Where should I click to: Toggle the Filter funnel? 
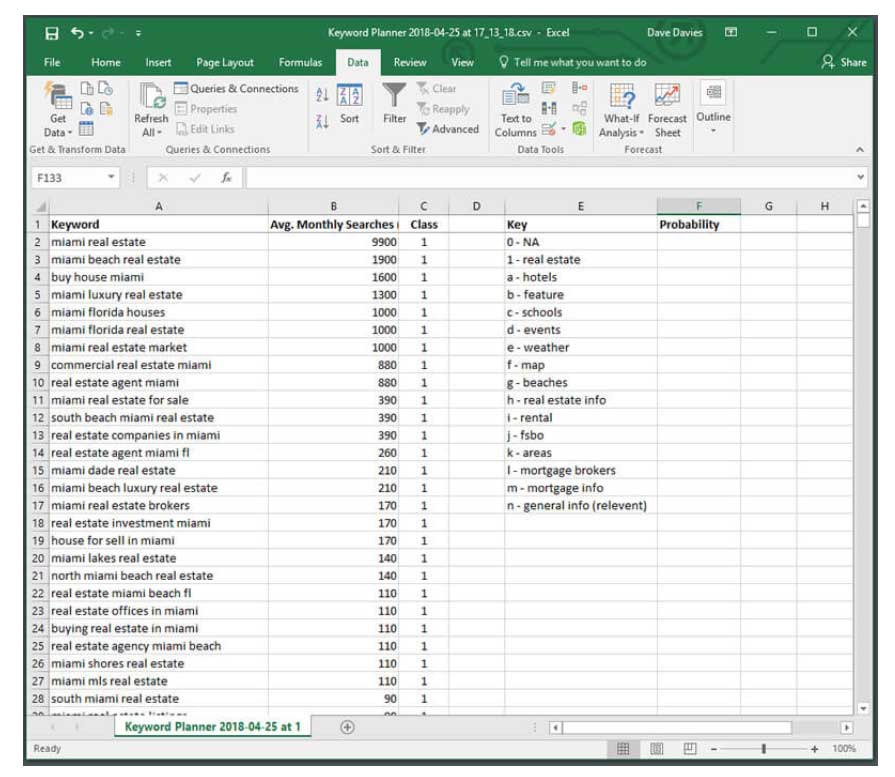(394, 104)
